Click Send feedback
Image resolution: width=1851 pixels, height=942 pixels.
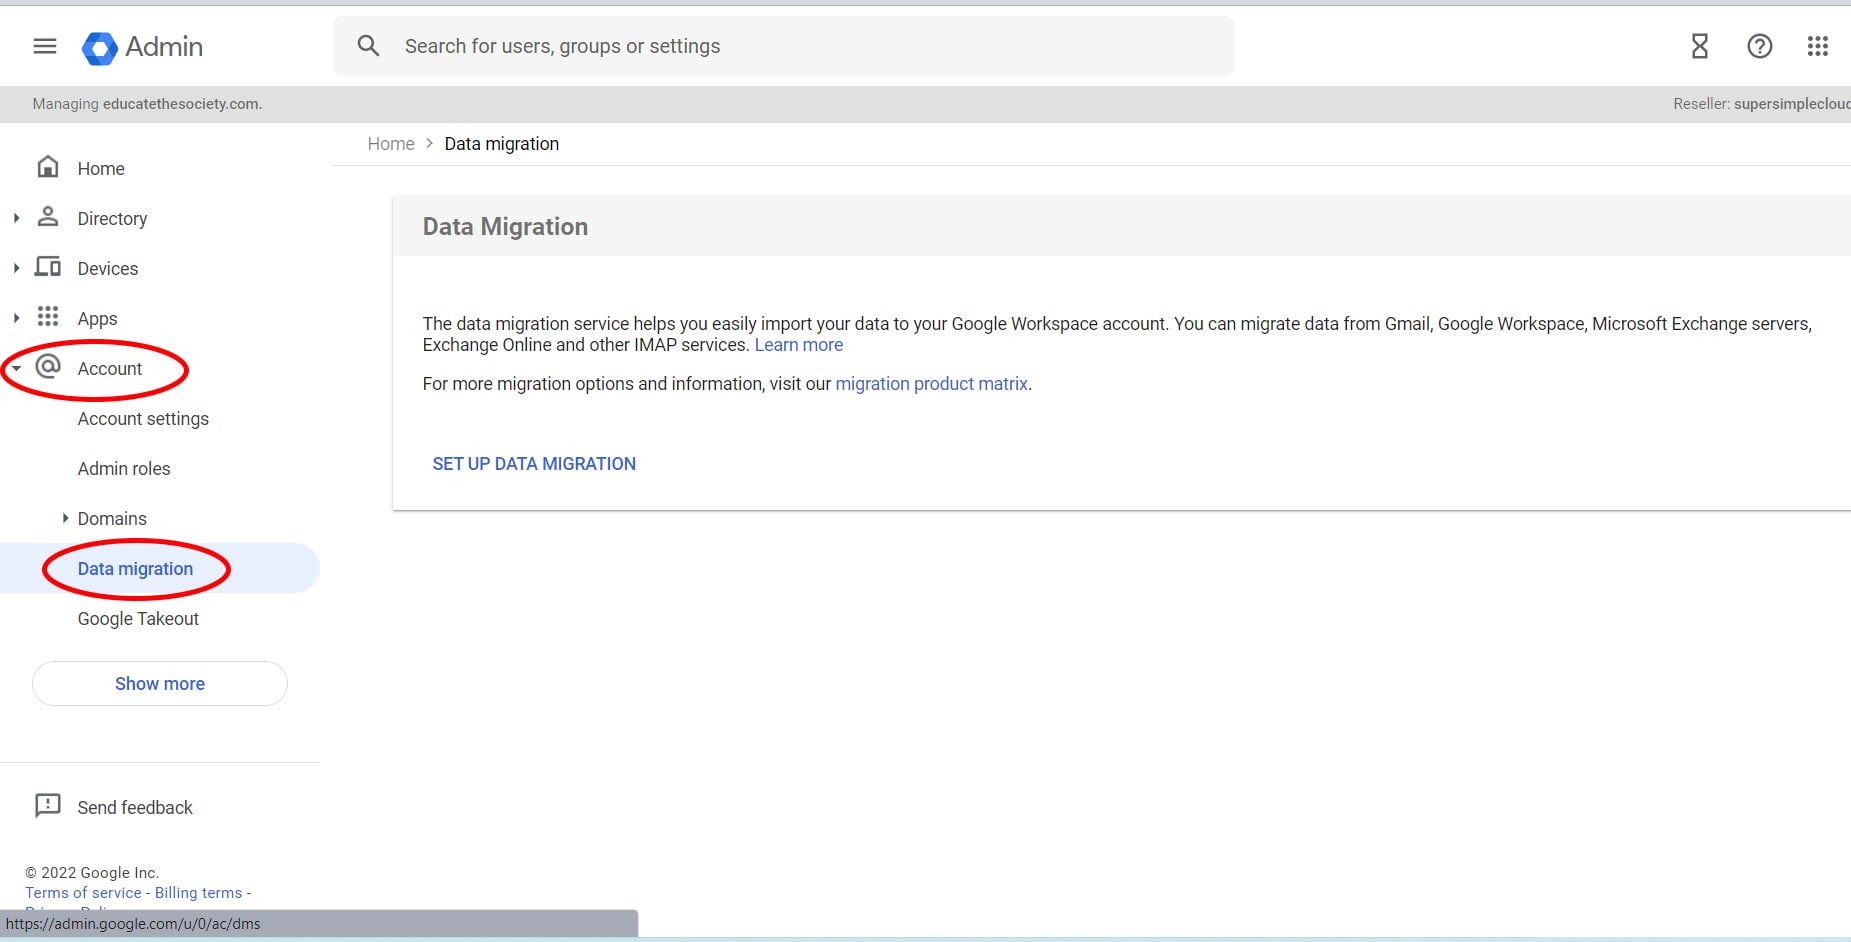point(135,807)
